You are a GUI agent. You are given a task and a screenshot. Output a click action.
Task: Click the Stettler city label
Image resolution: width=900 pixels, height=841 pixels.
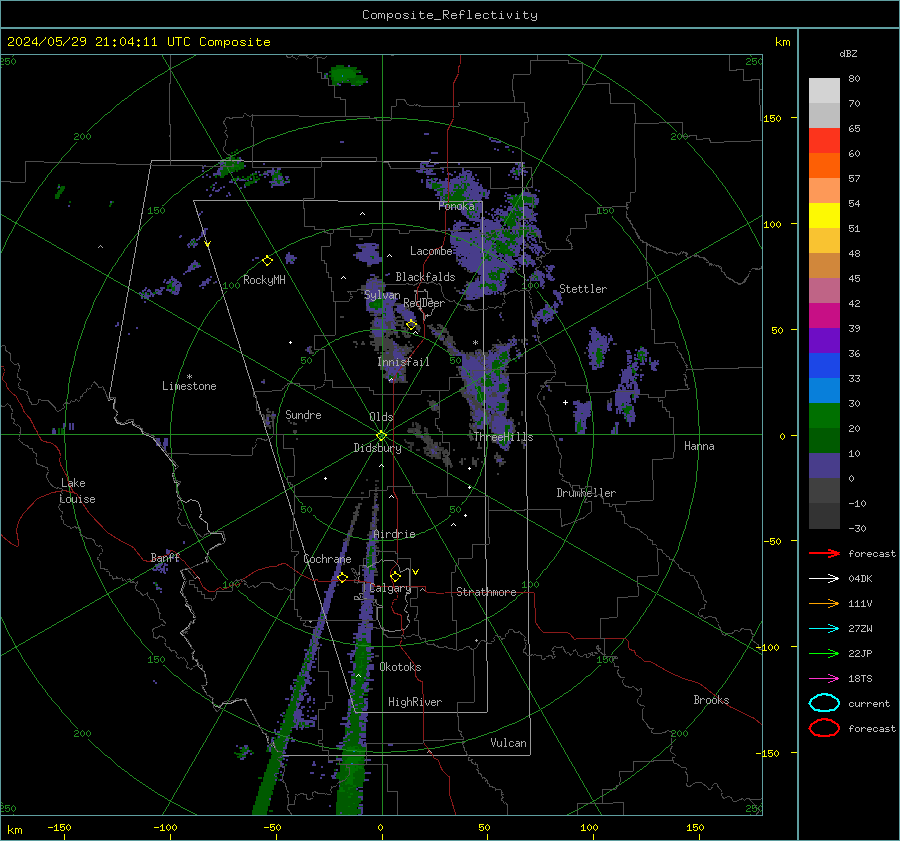click(583, 289)
